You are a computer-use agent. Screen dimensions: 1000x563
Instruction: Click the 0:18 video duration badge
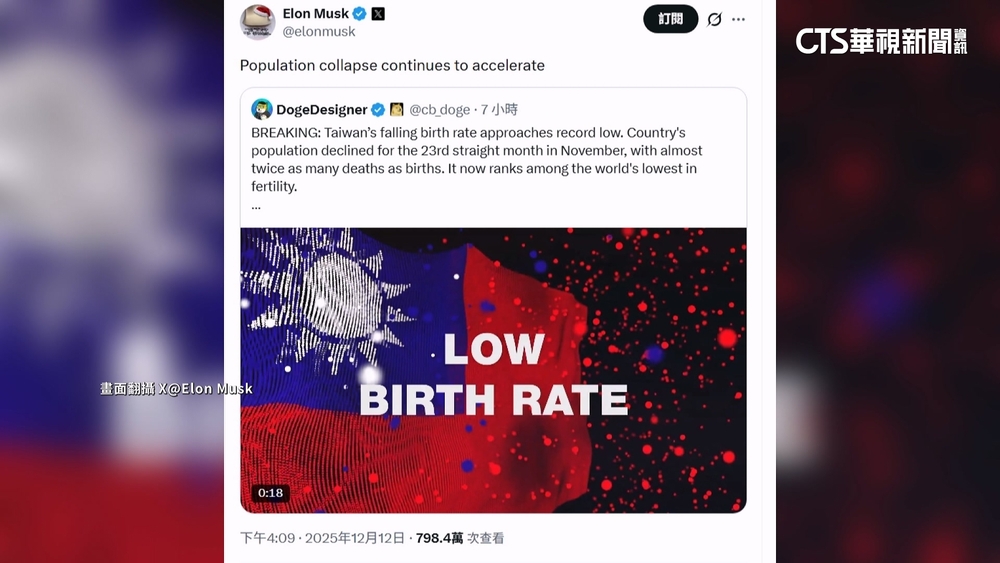click(x=270, y=493)
